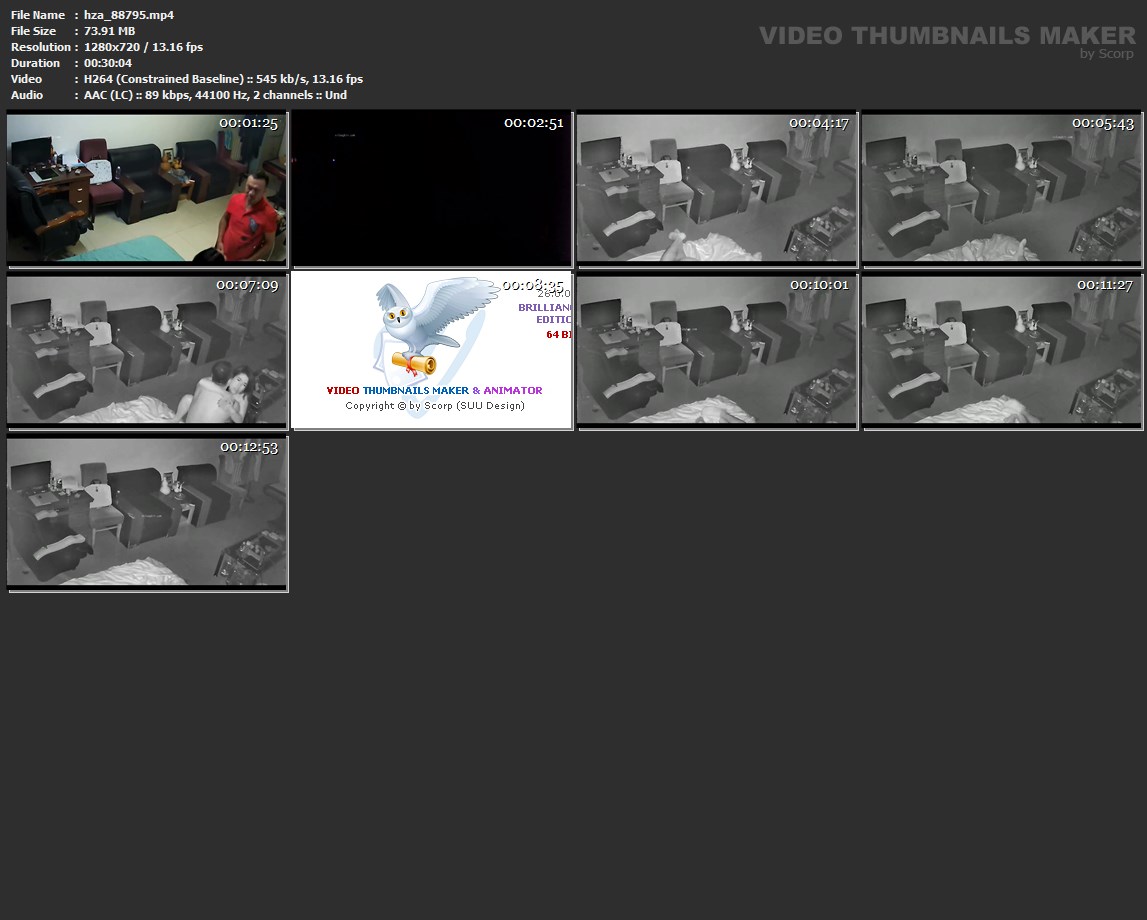Select the AAC (LC) audio info line
The image size is (1147, 920).
[215, 95]
